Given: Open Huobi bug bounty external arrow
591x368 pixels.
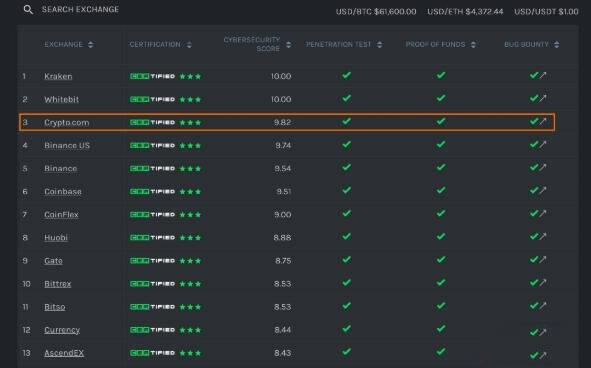Looking at the screenshot, I should click(x=543, y=237).
